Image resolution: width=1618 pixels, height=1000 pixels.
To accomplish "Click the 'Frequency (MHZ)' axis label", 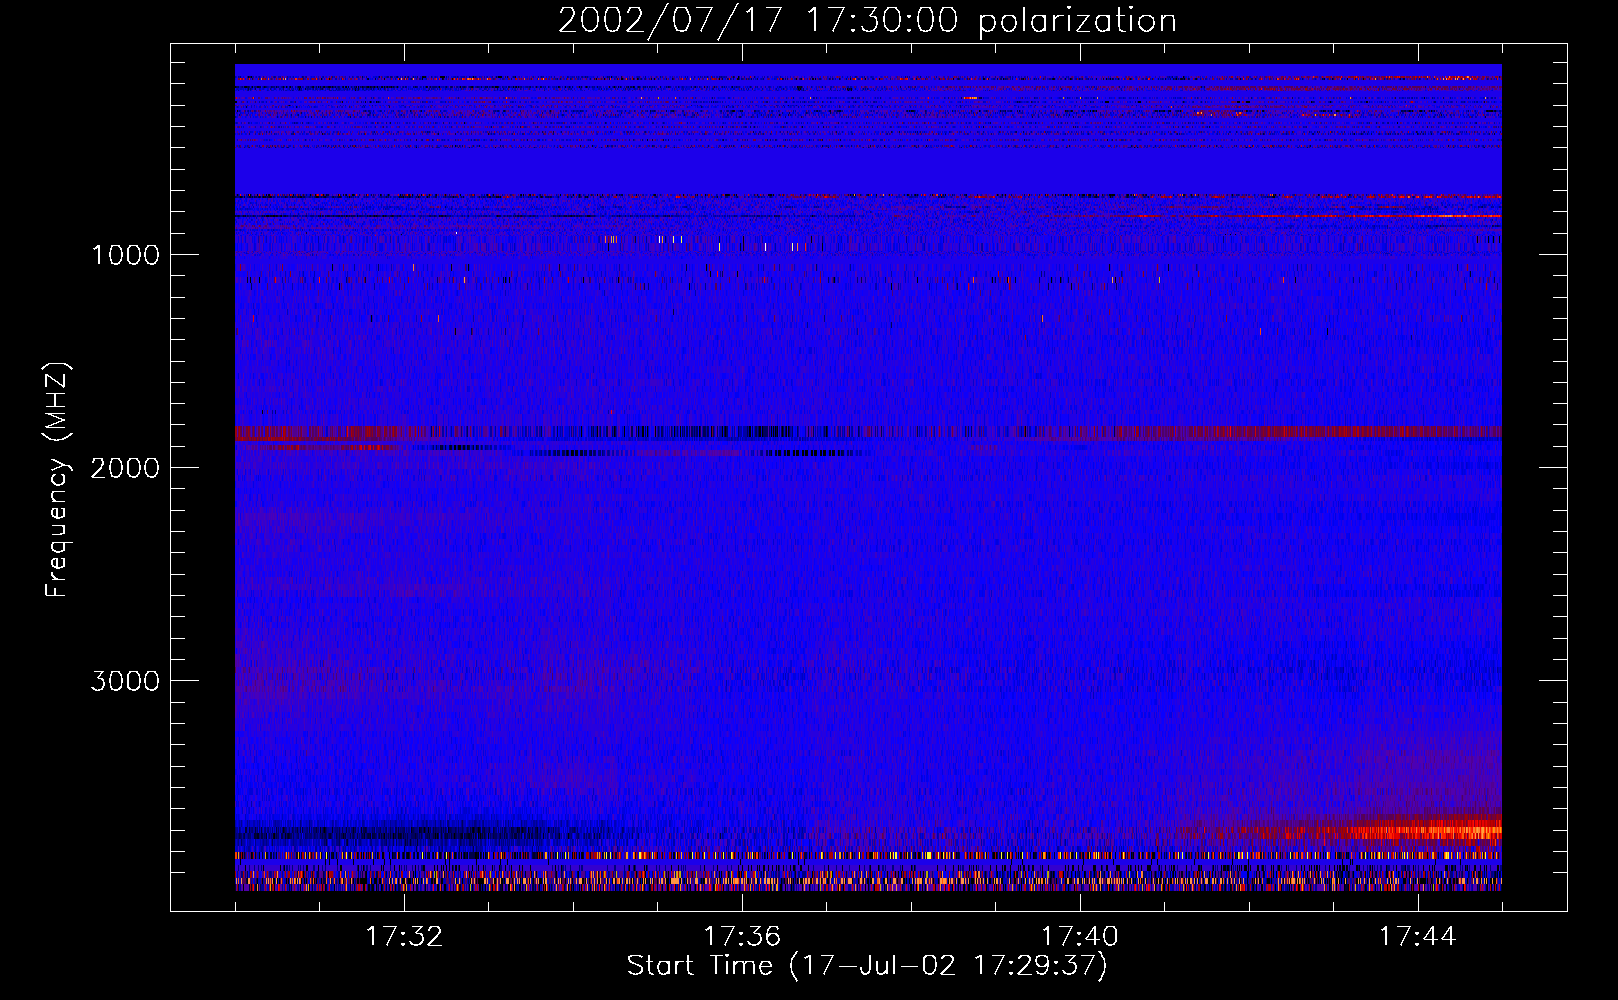I will click(x=58, y=480).
